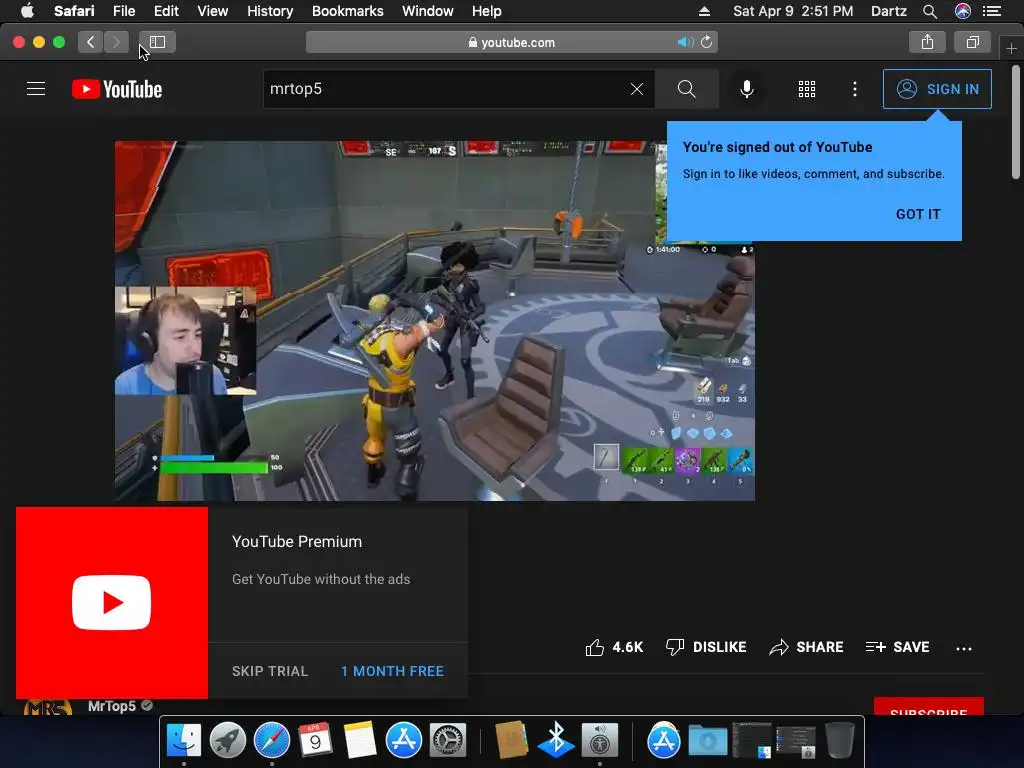Open the Bookmarks menu
Image resolution: width=1024 pixels, height=768 pixels.
pyautogui.click(x=347, y=11)
